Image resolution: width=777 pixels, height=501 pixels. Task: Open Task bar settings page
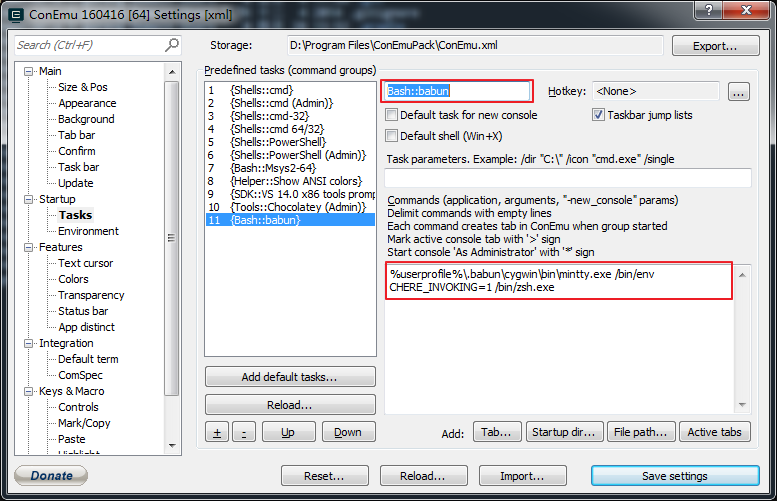tap(78, 167)
